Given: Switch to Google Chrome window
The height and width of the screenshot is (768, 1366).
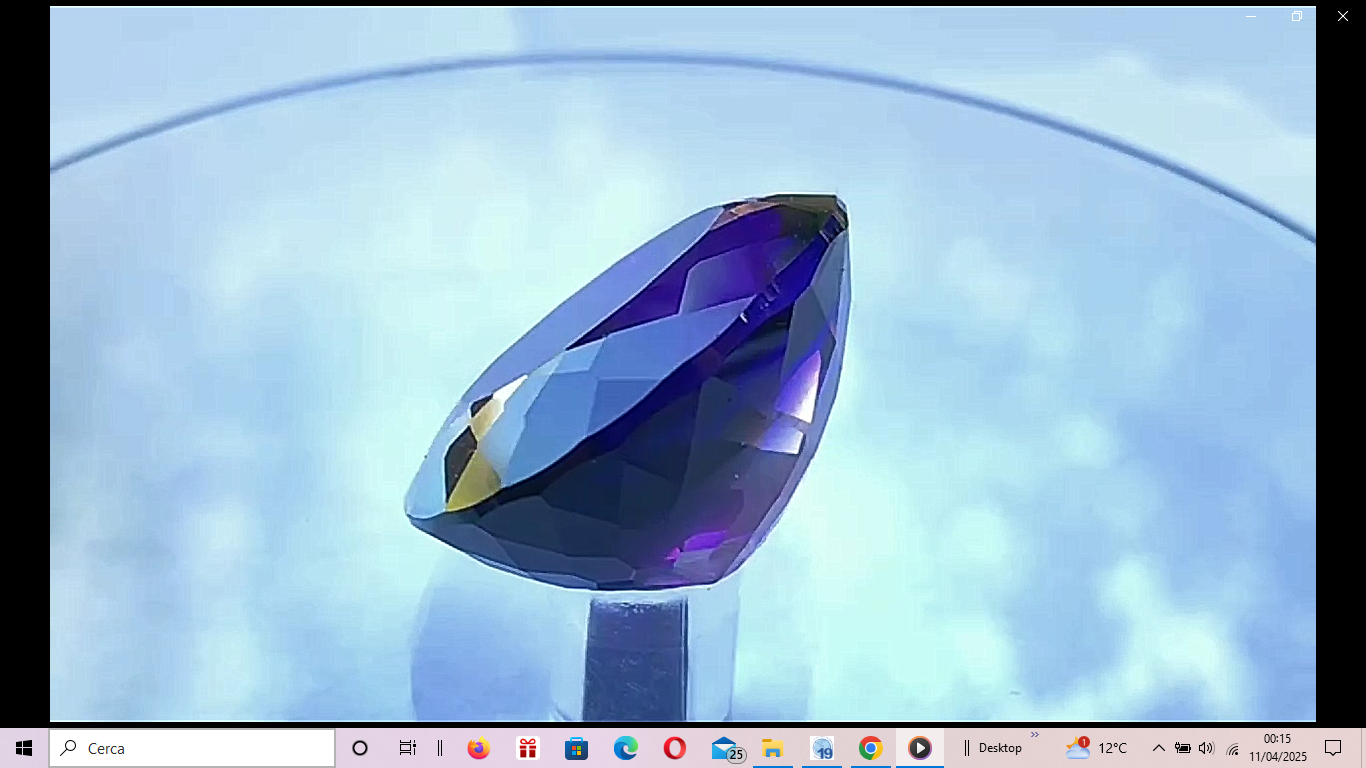Looking at the screenshot, I should tap(870, 748).
